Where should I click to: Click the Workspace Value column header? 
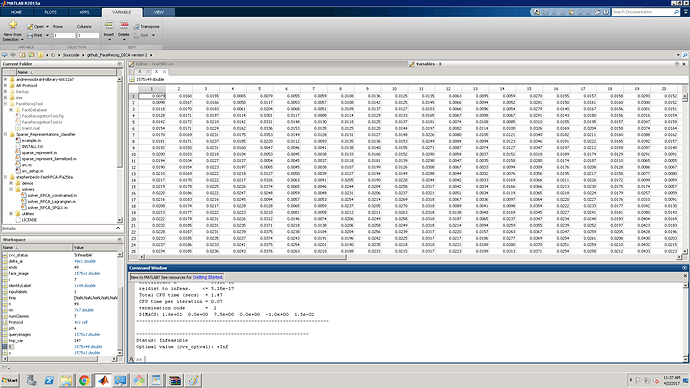coord(95,247)
